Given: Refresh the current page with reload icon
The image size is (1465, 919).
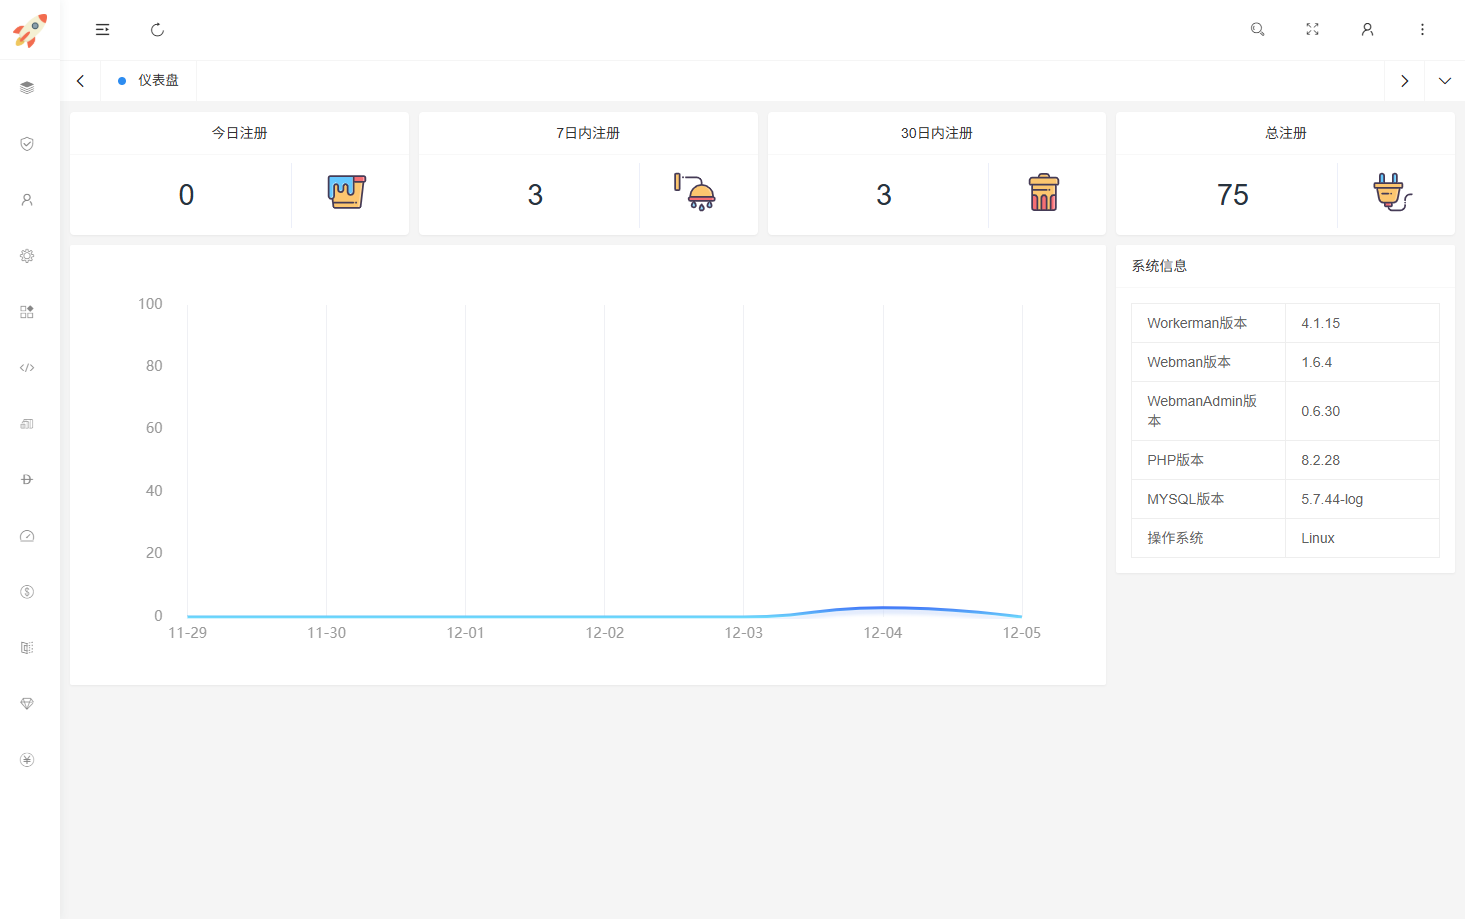Looking at the screenshot, I should (157, 30).
